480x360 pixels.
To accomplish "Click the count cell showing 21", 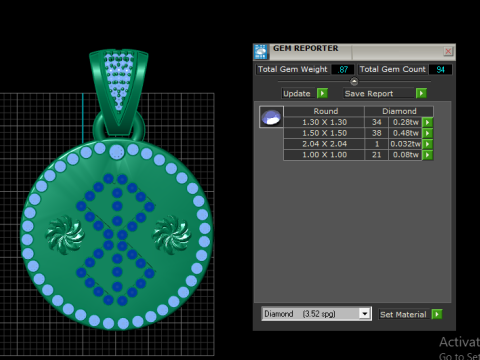I will [x=377, y=155].
